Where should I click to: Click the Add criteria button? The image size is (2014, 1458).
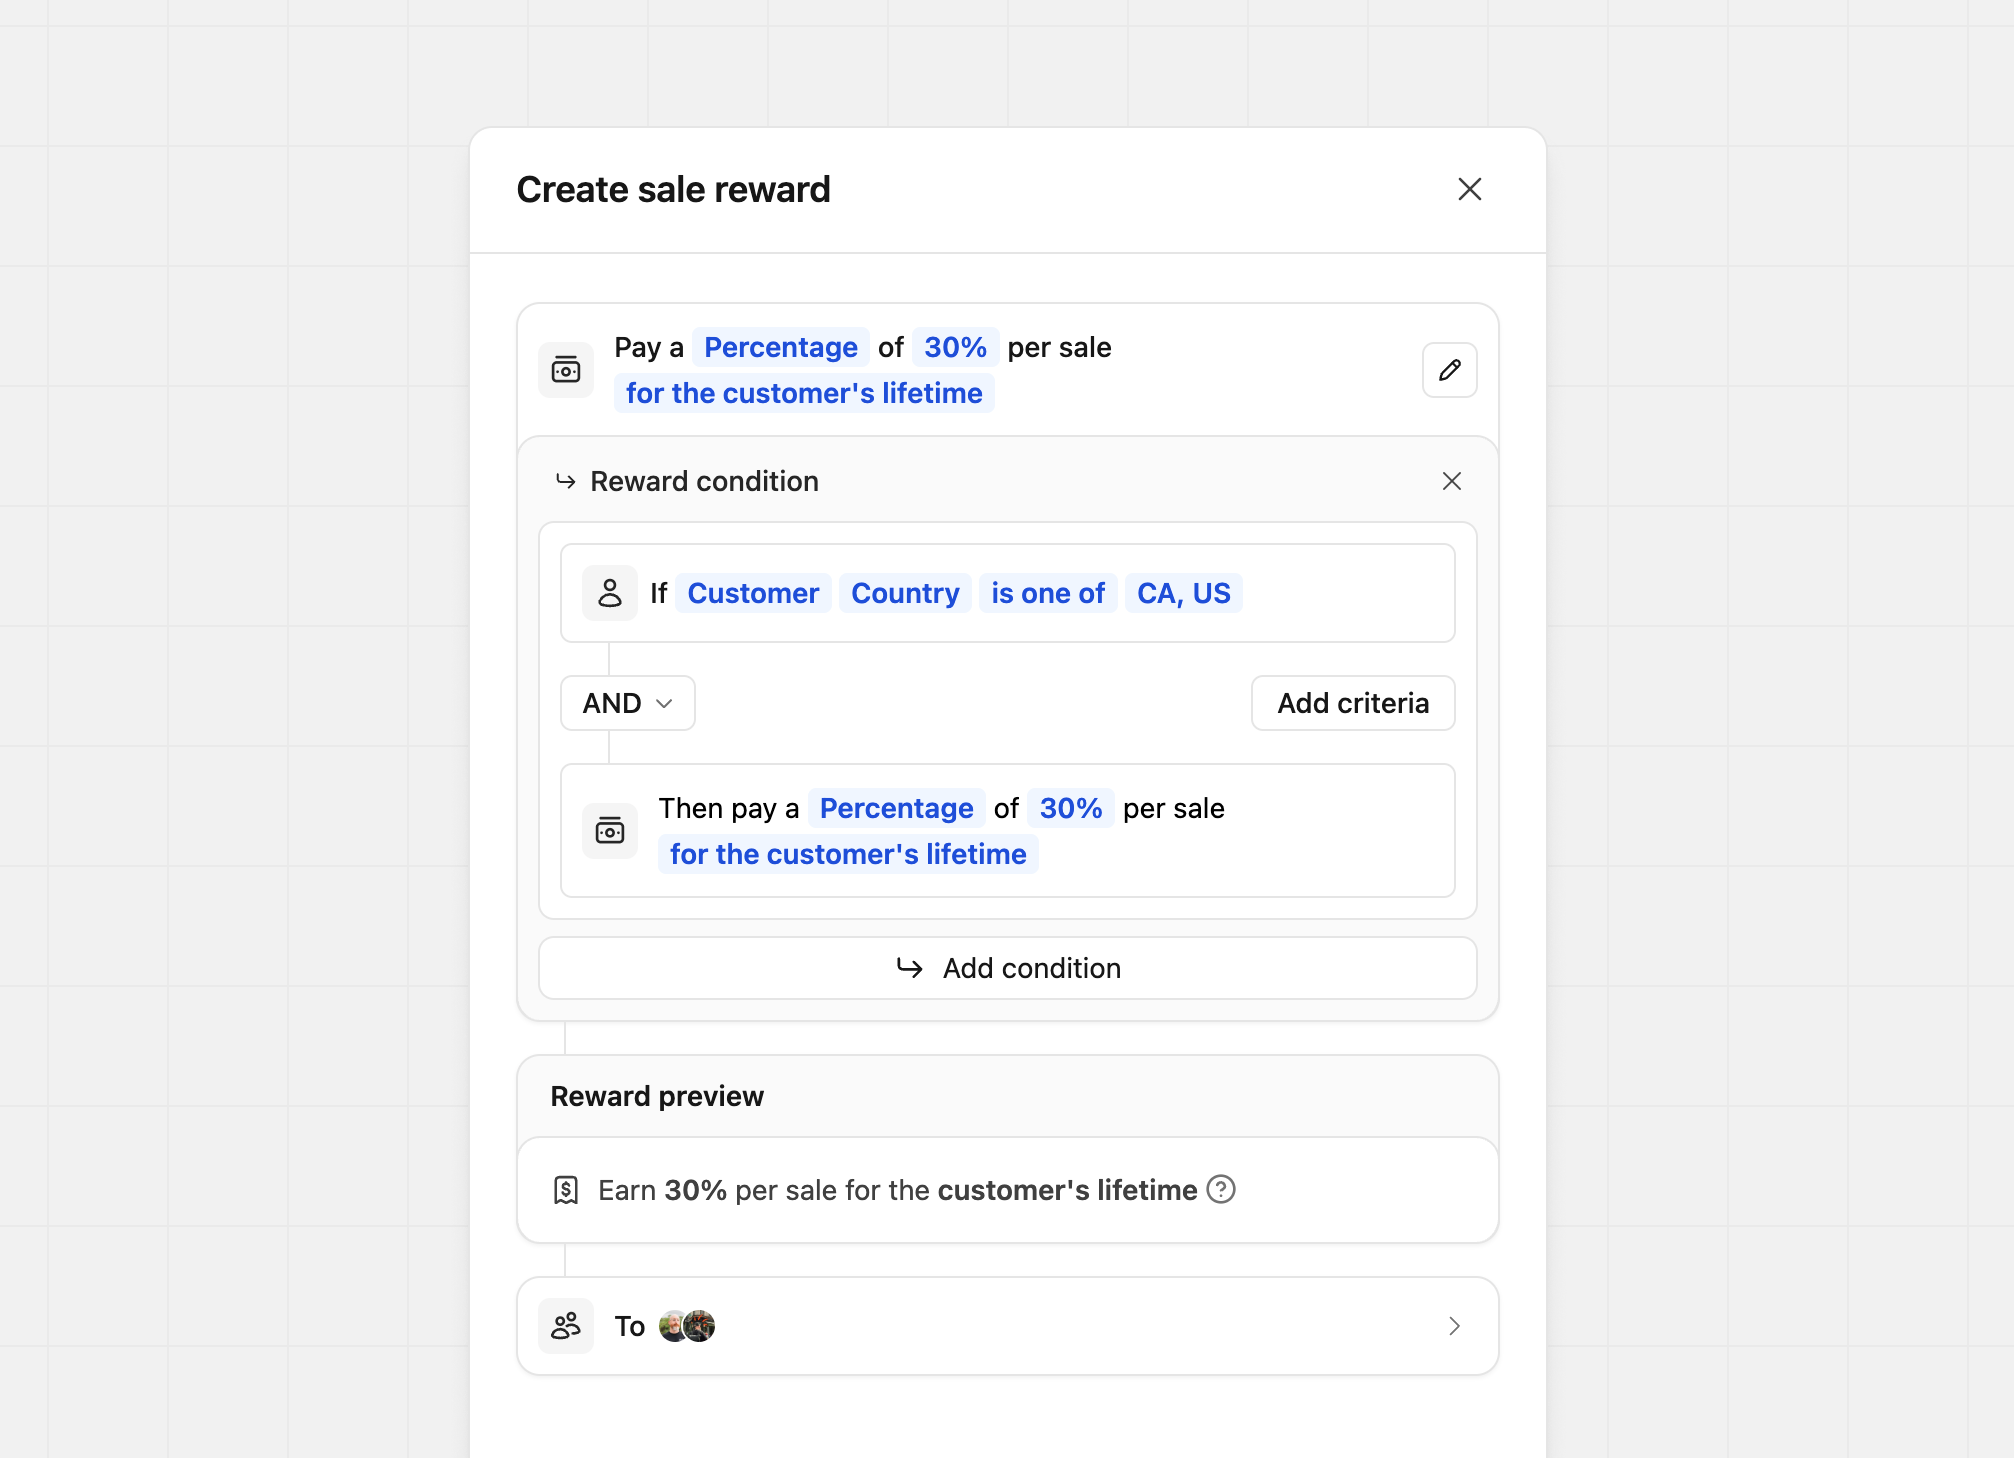[1352, 703]
